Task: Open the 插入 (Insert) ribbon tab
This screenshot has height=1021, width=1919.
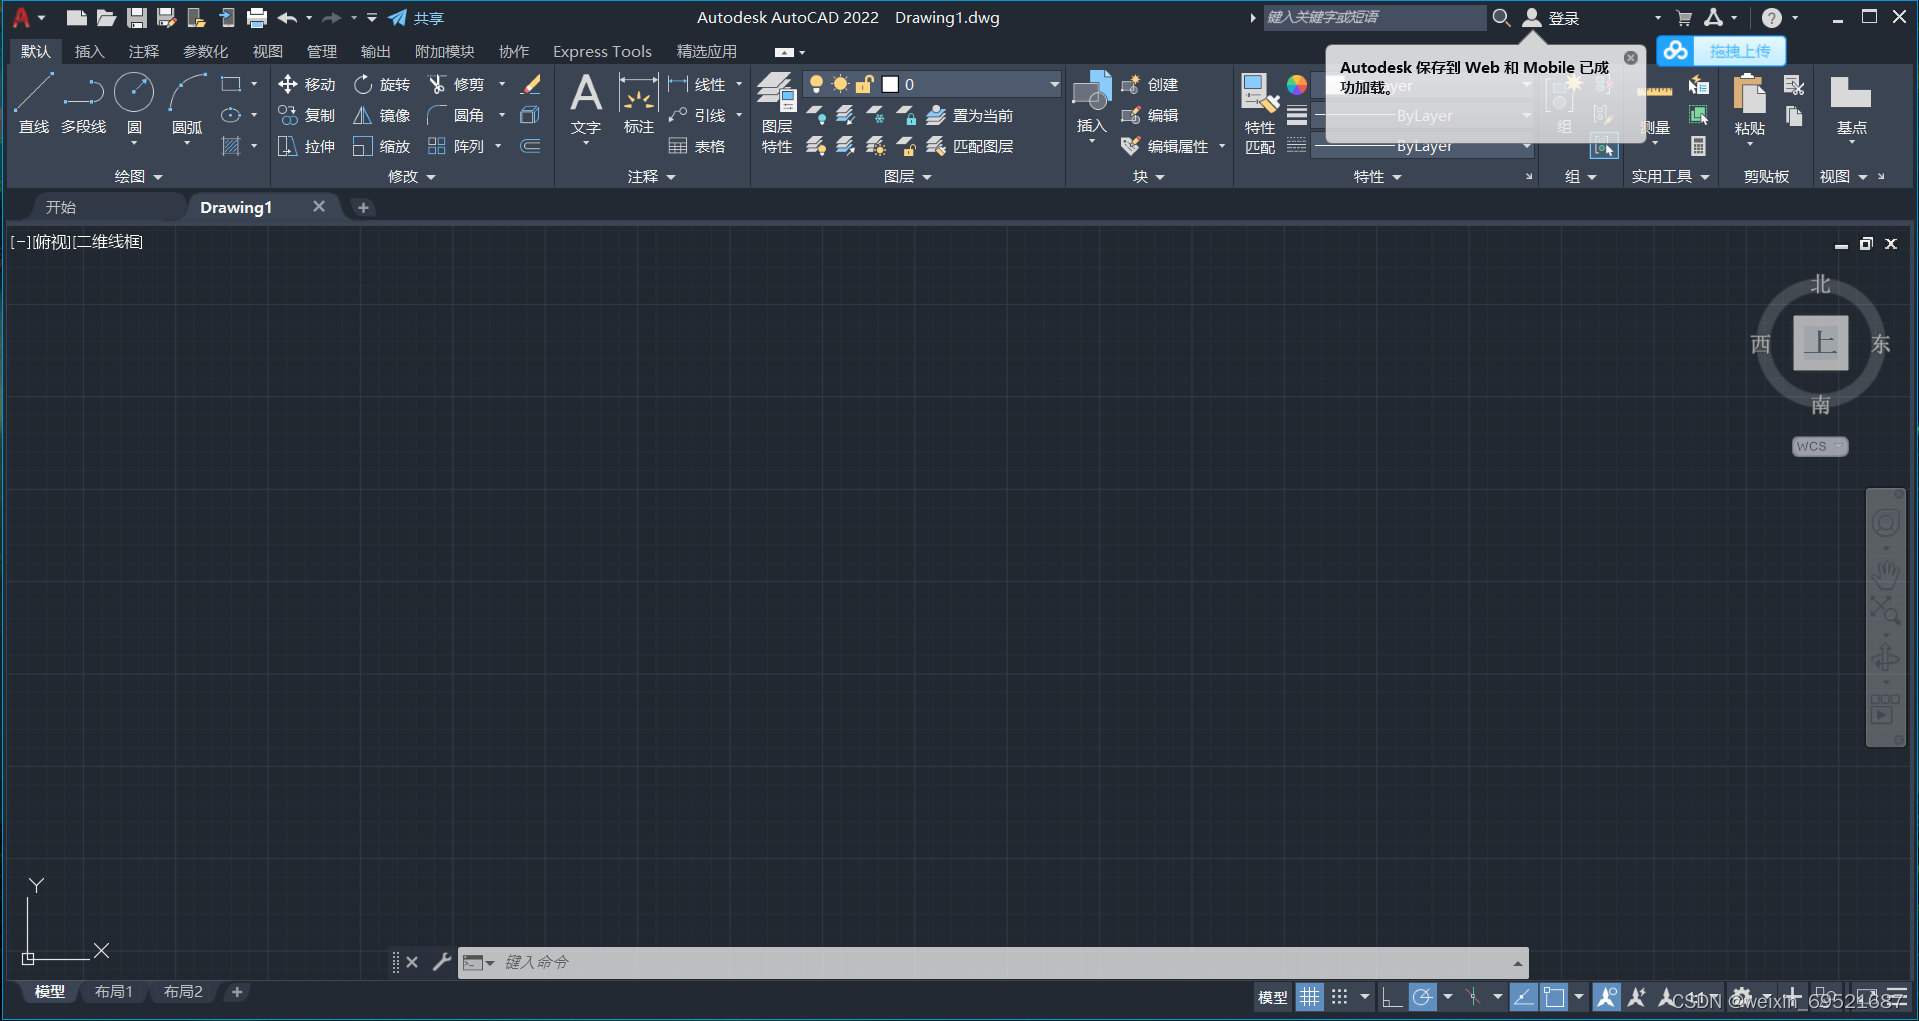Action: point(89,52)
